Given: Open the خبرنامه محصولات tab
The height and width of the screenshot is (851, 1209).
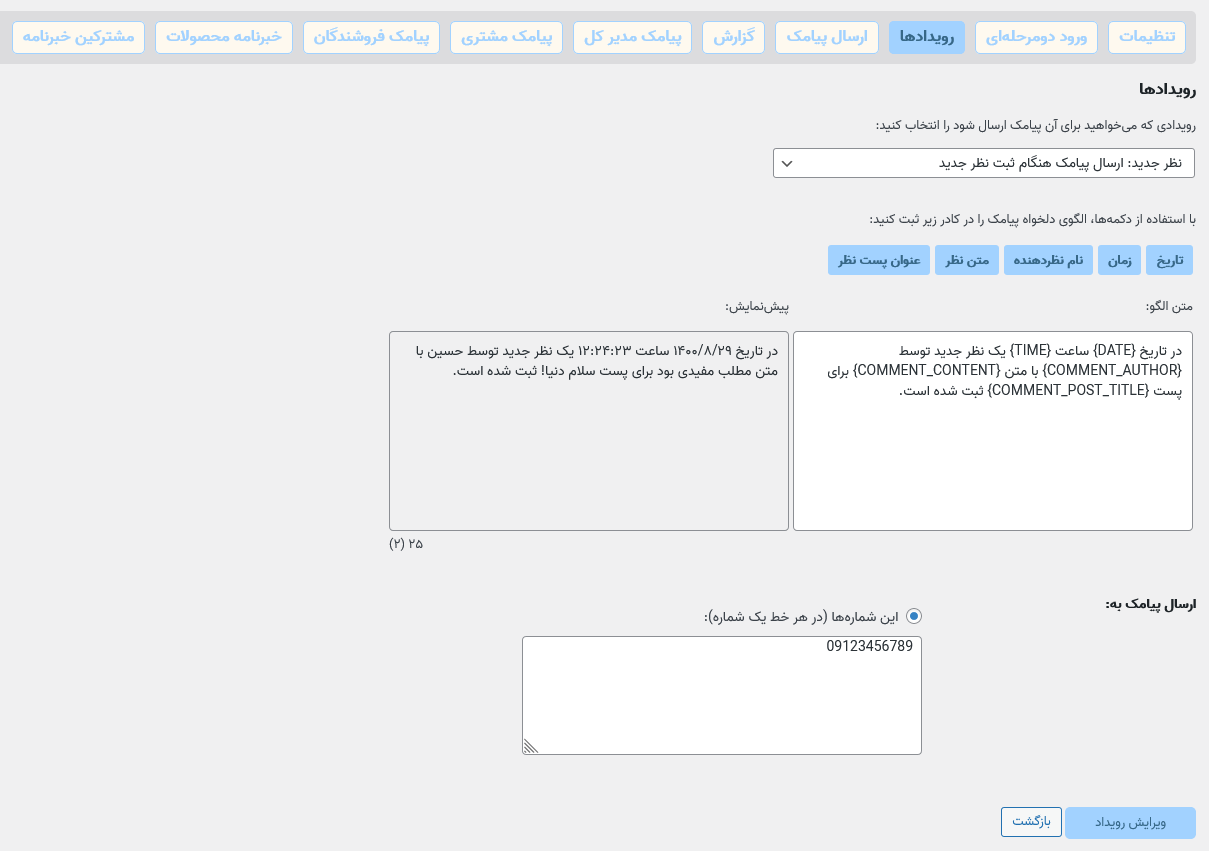Looking at the screenshot, I should tap(224, 38).
